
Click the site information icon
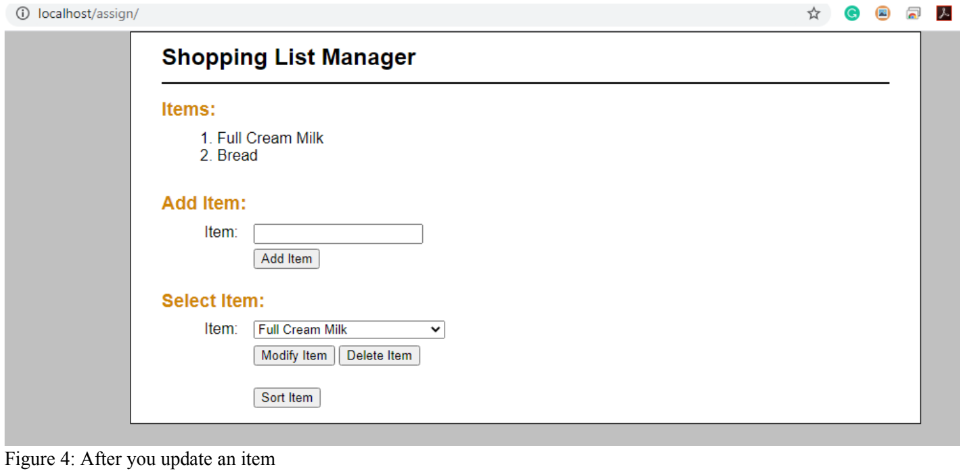click(22, 14)
